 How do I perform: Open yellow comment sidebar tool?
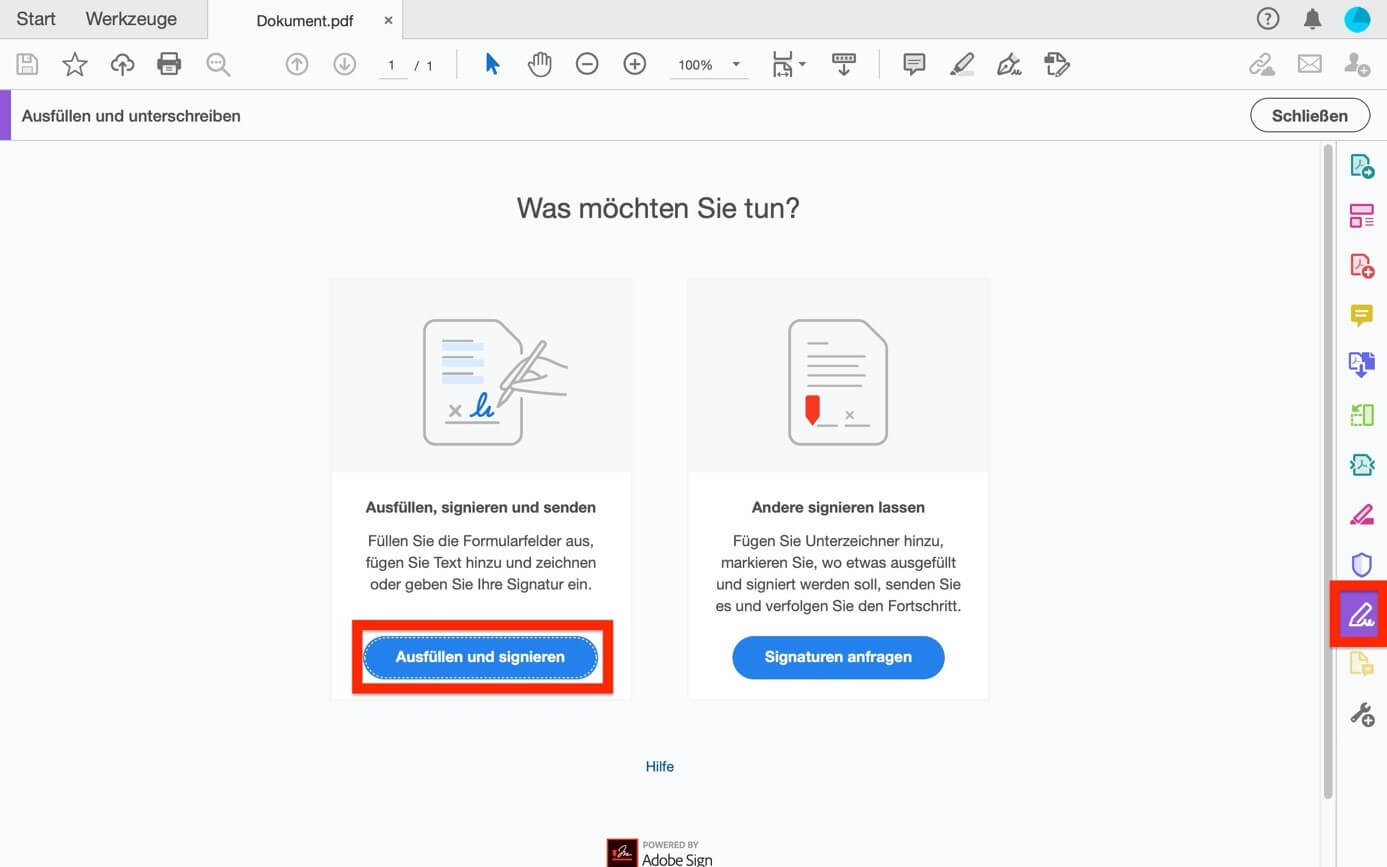click(1362, 316)
